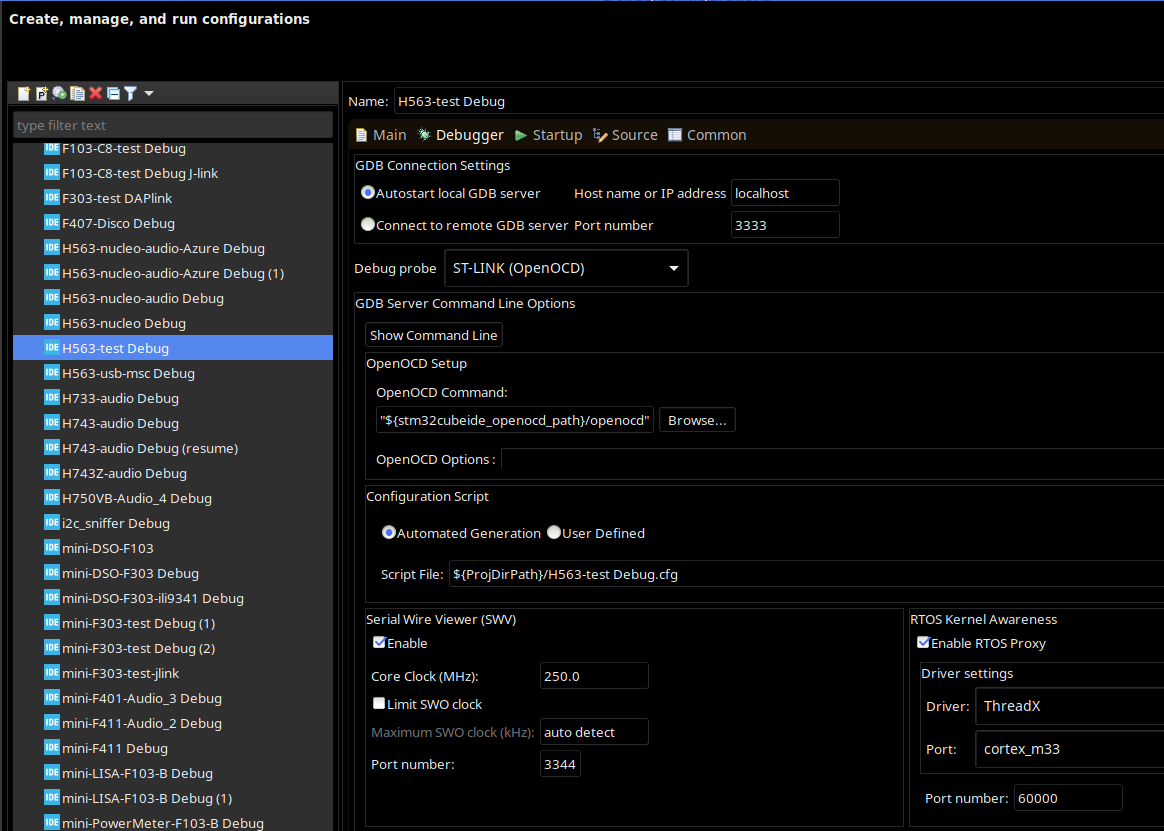Viewport: 1164px width, 831px height.
Task: Open the Debug probe dropdown
Action: (x=565, y=268)
